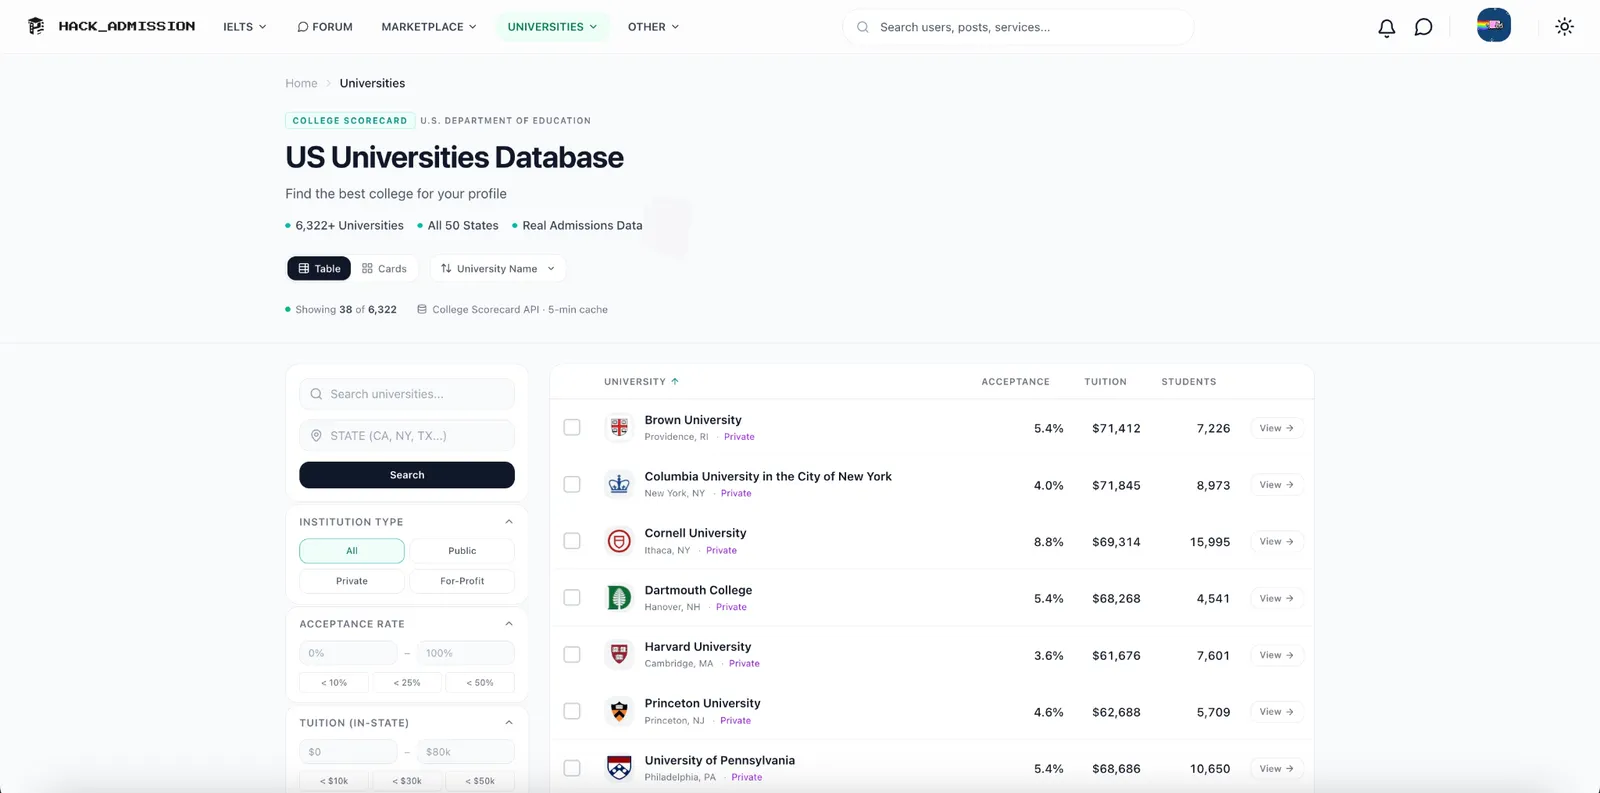Tick the Dartmouth College checkbox
Viewport: 1600px width, 793px height.
pyautogui.click(x=572, y=598)
